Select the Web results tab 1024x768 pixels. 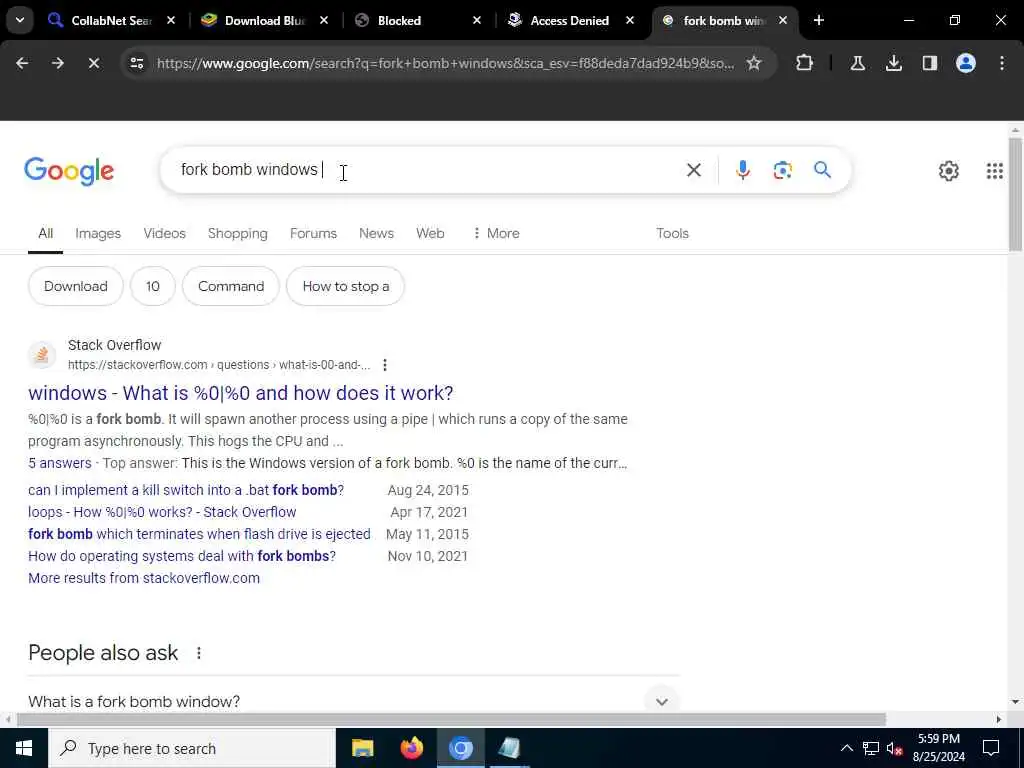430,234
